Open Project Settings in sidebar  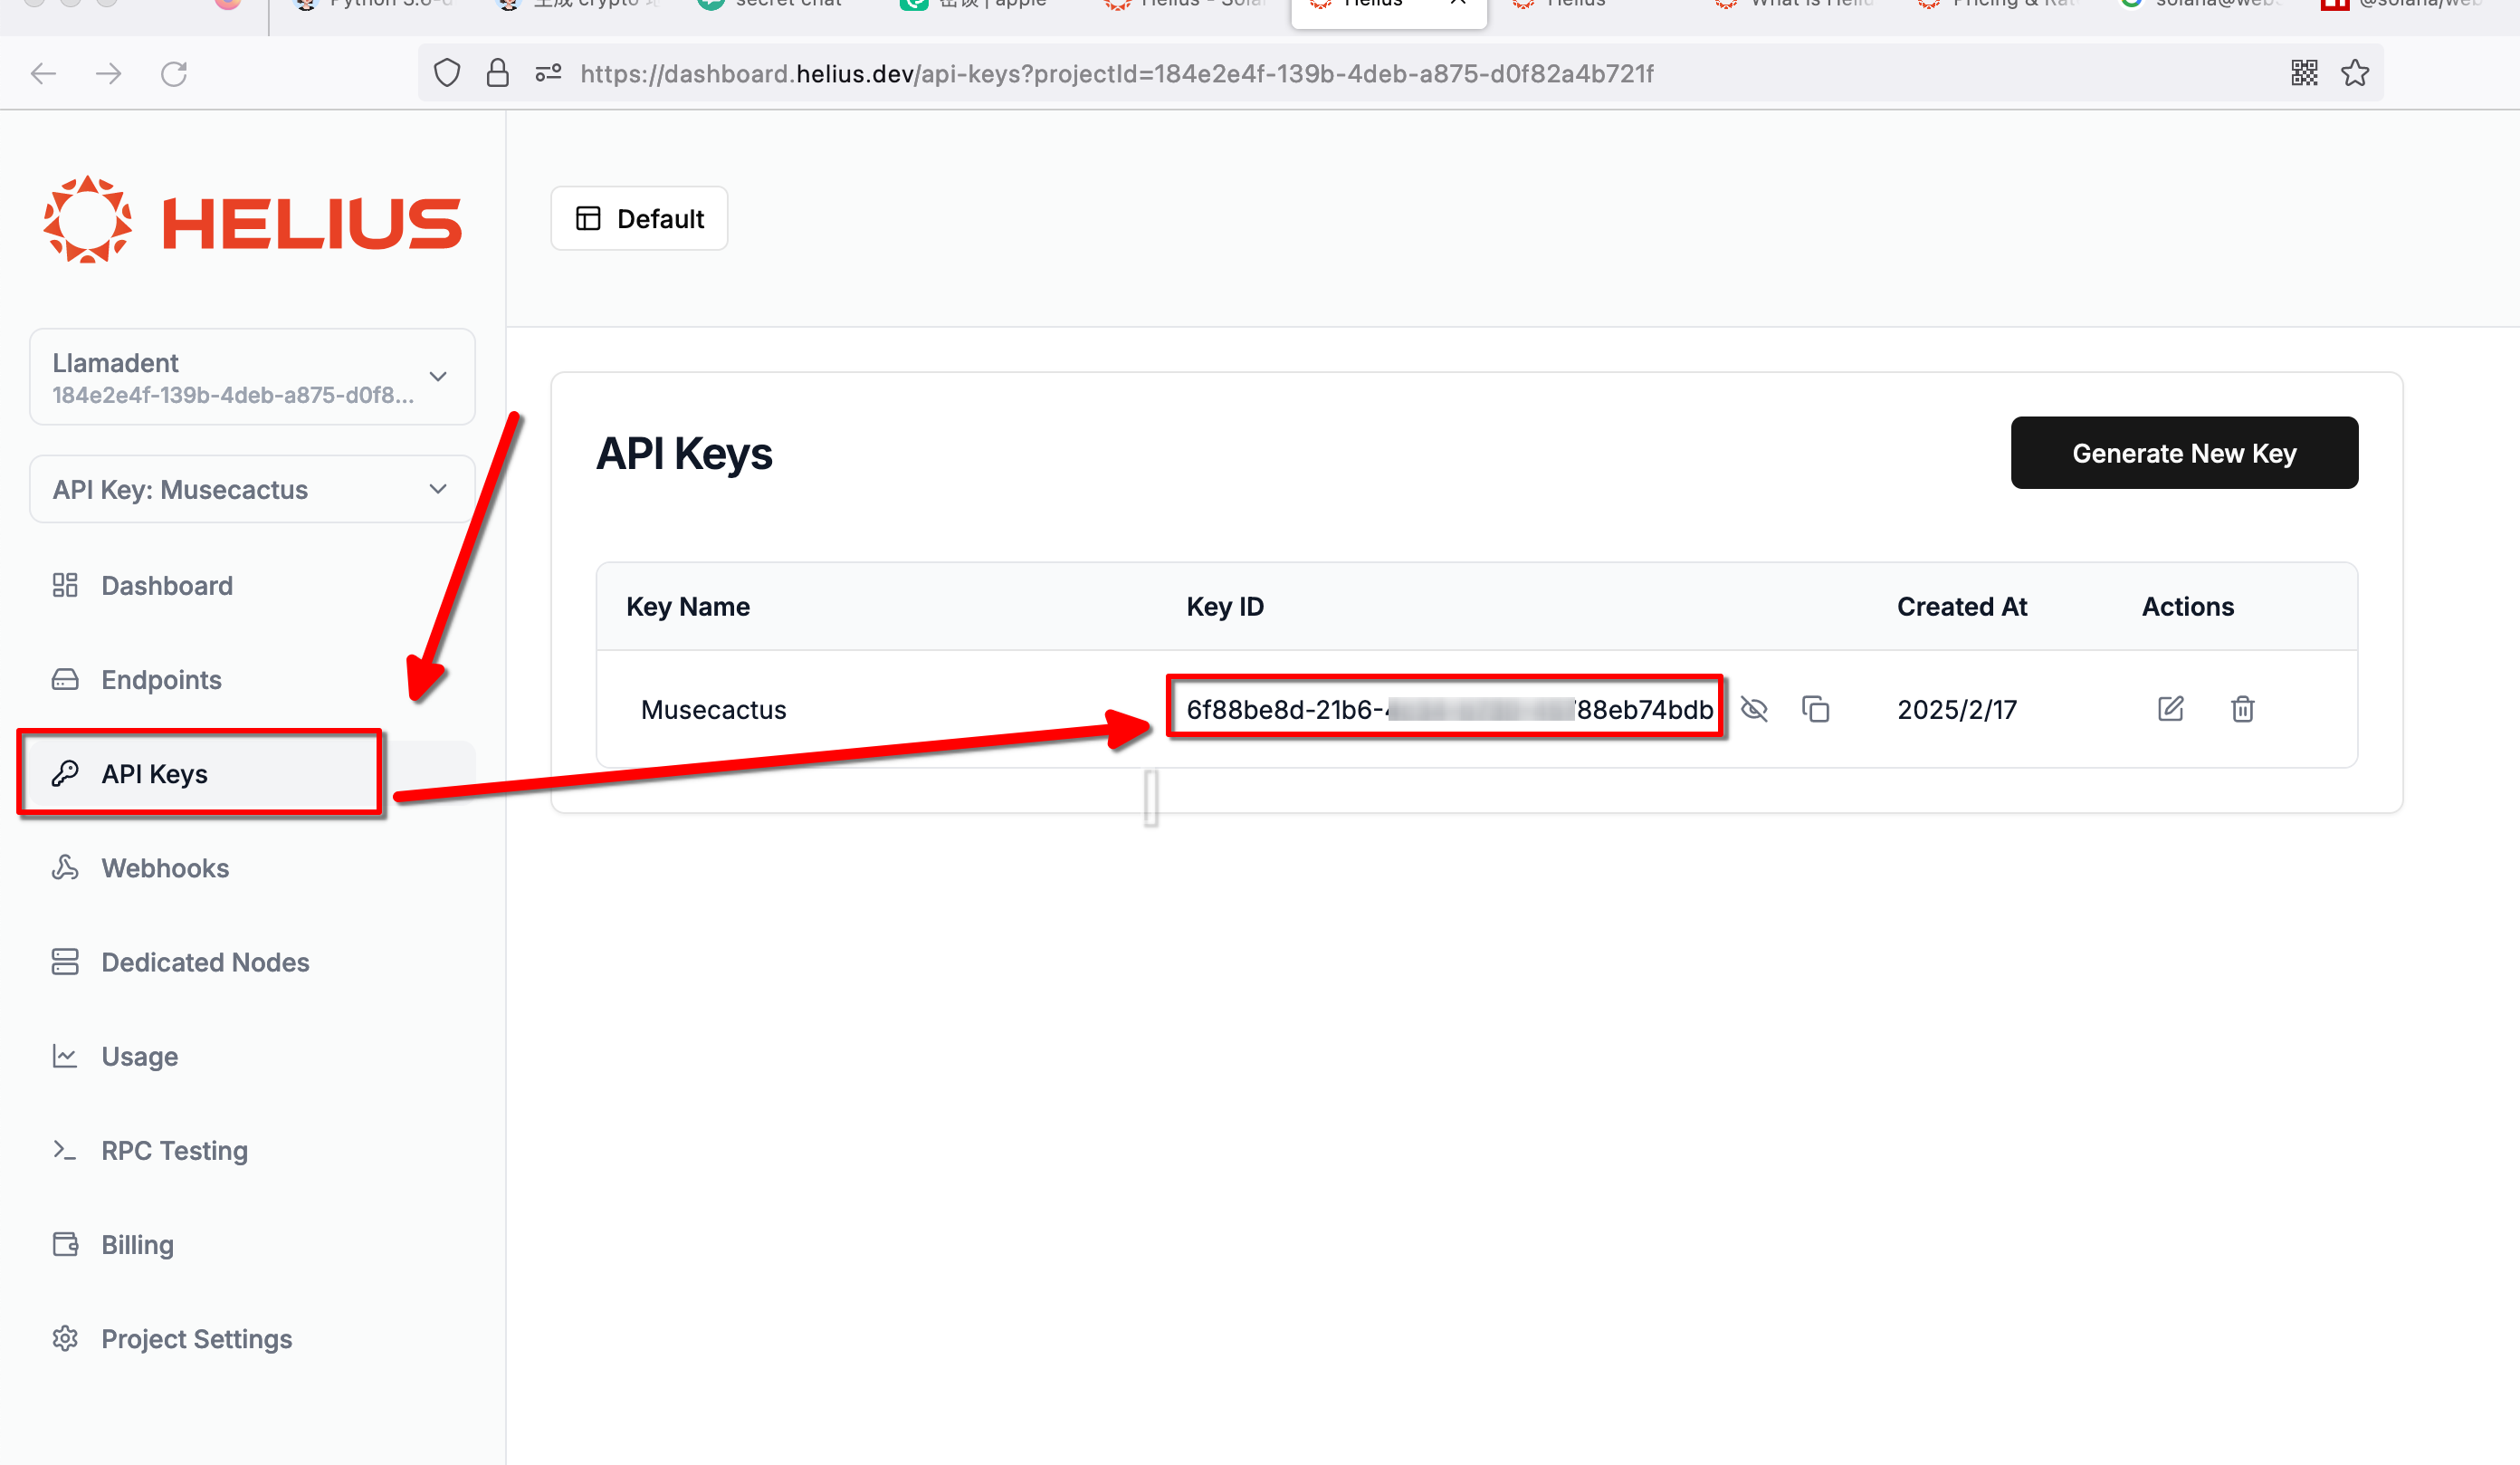196,1338
